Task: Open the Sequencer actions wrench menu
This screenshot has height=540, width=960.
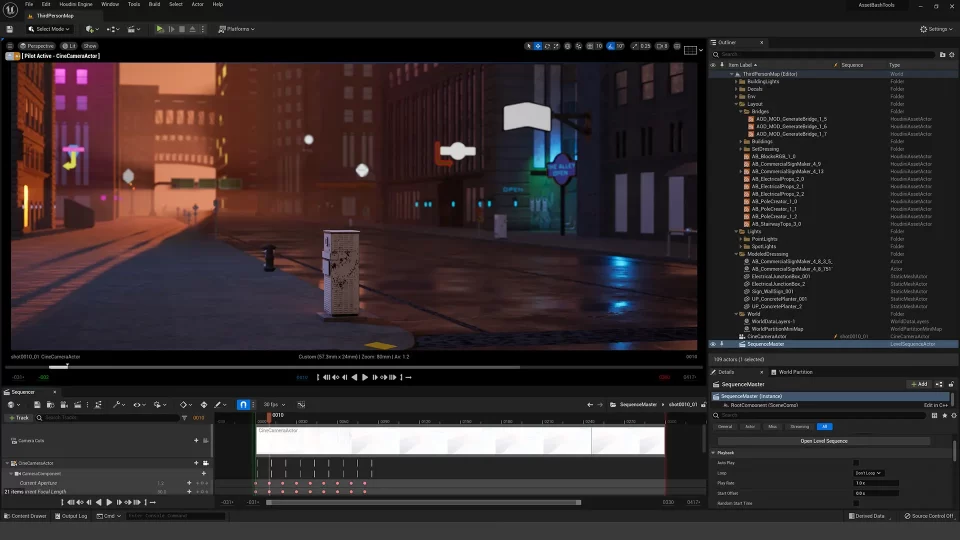Action: click(118, 405)
